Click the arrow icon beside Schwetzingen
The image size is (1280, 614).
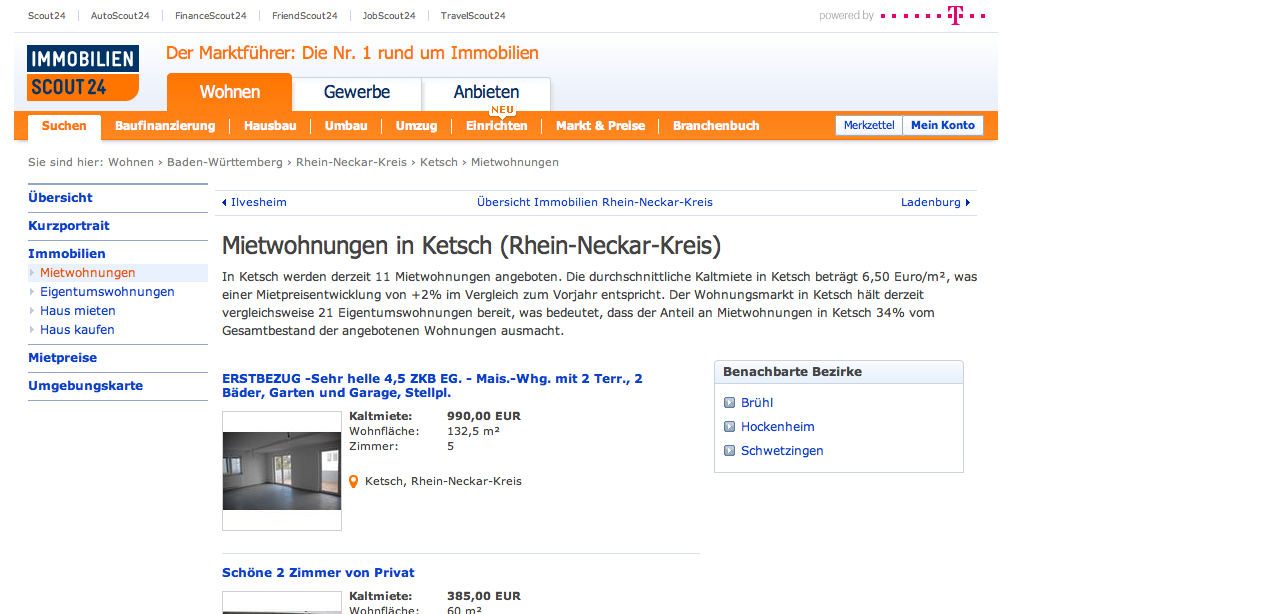[x=730, y=451]
